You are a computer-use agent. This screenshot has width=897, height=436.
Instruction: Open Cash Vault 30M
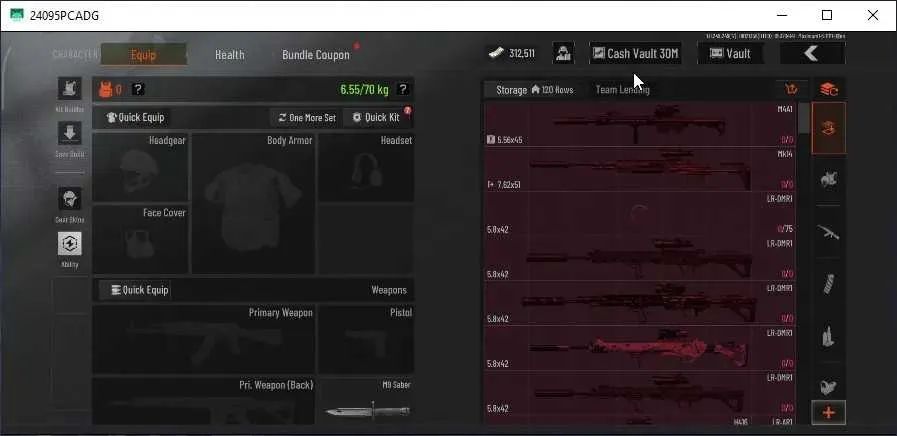[636, 53]
